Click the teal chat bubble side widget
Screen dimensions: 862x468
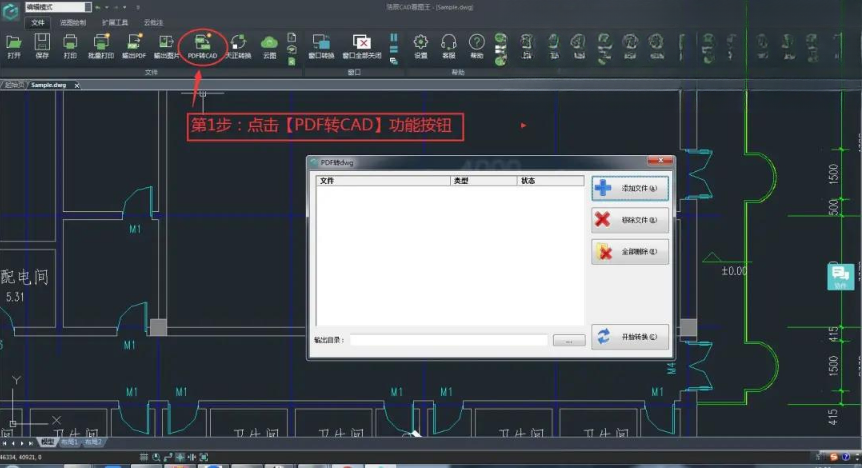point(841,277)
